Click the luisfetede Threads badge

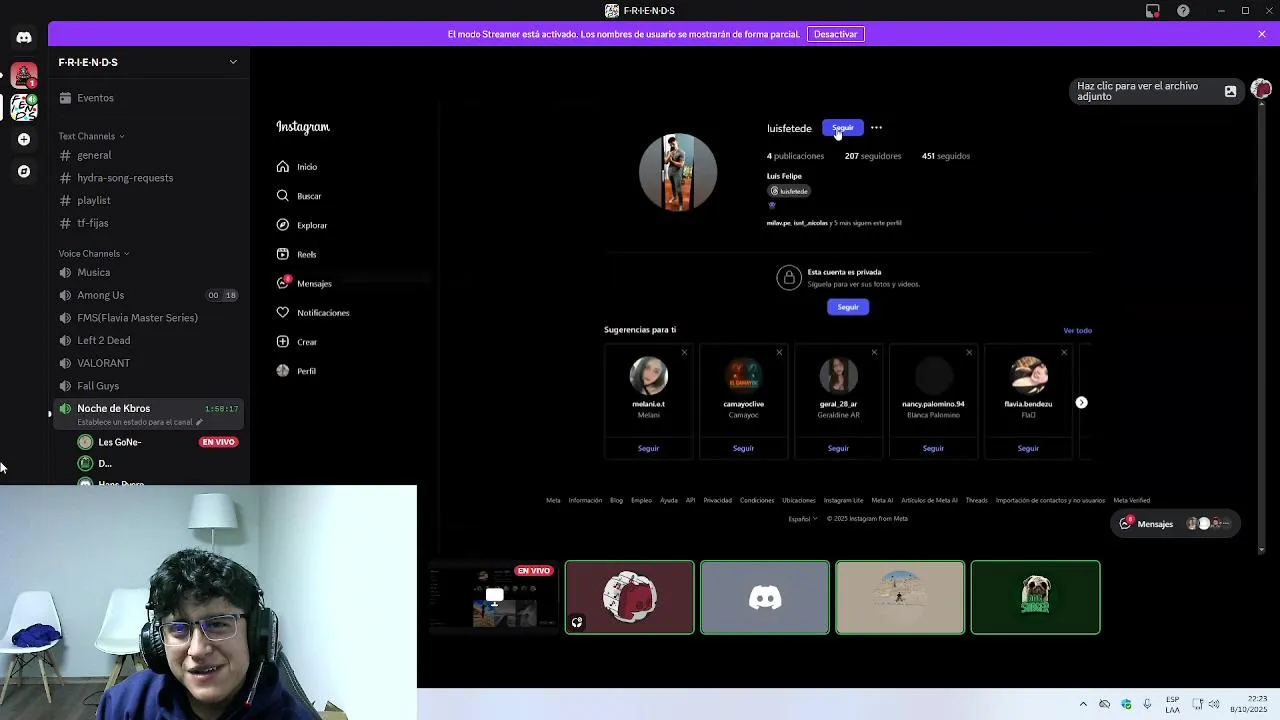[x=789, y=191]
